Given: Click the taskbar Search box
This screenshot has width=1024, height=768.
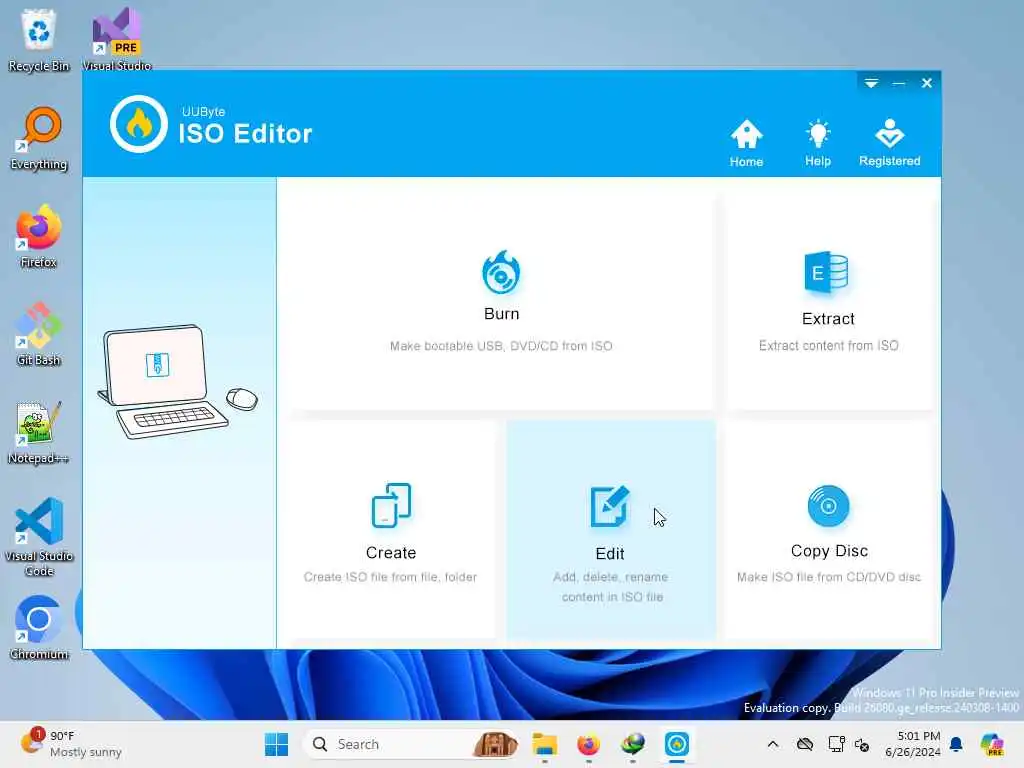Looking at the screenshot, I should pyautogui.click(x=413, y=744).
